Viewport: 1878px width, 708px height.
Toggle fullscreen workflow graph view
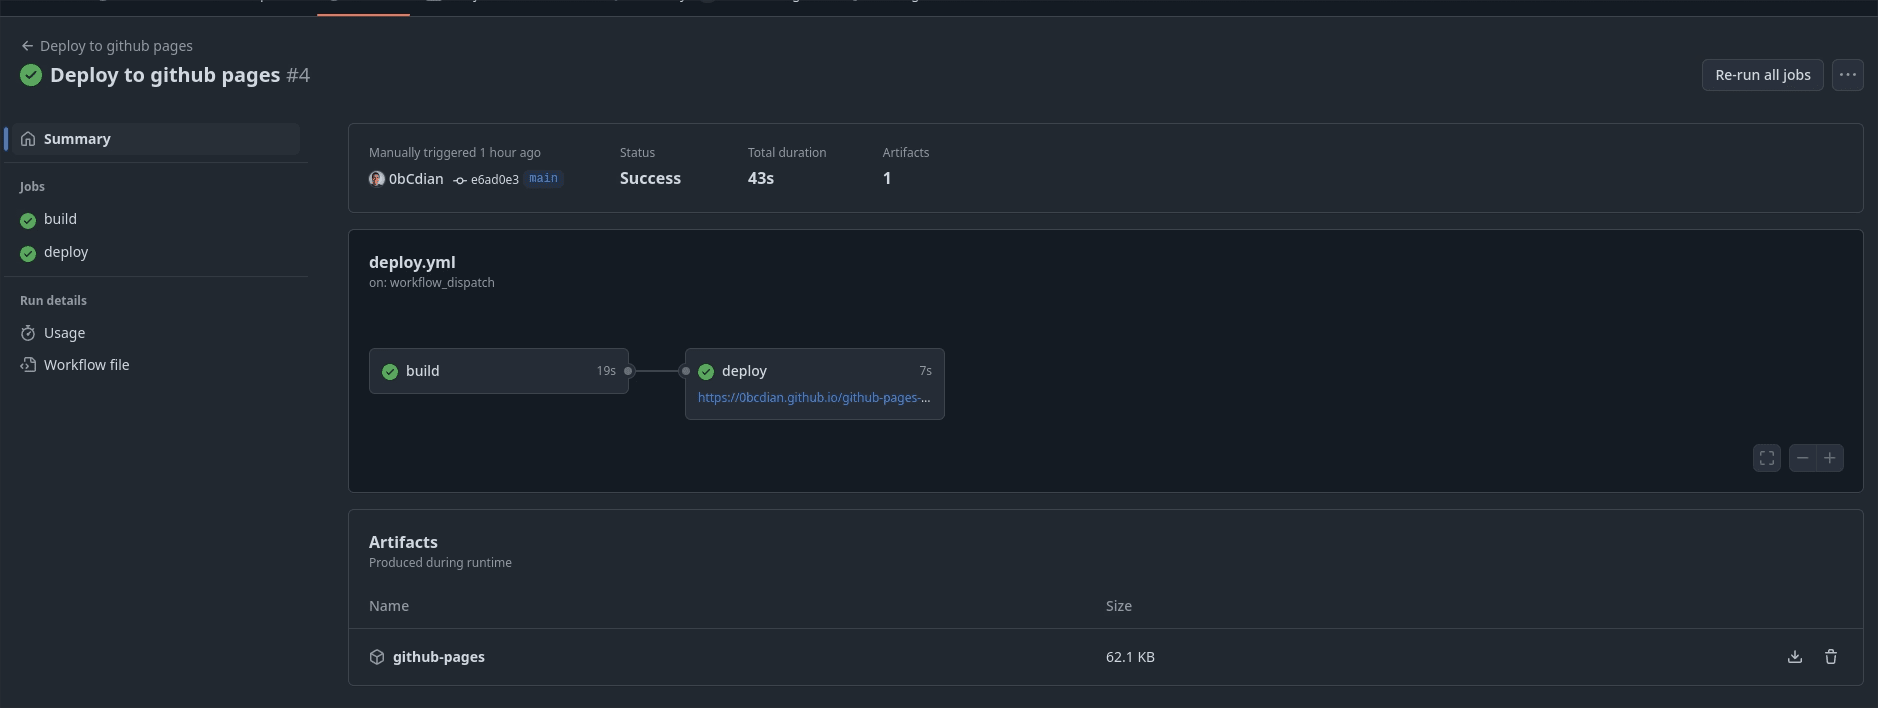1767,458
